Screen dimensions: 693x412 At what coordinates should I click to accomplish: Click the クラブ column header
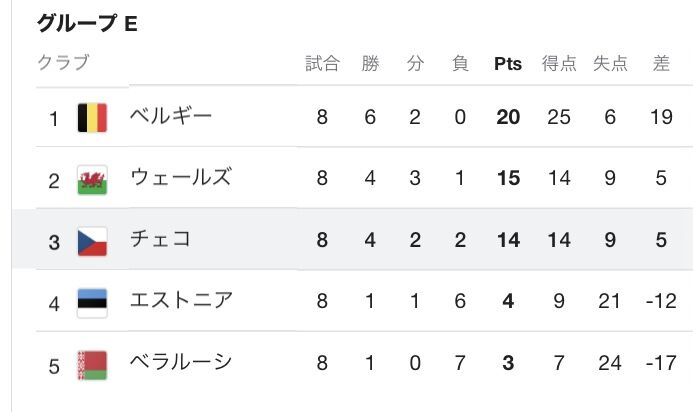tap(64, 63)
